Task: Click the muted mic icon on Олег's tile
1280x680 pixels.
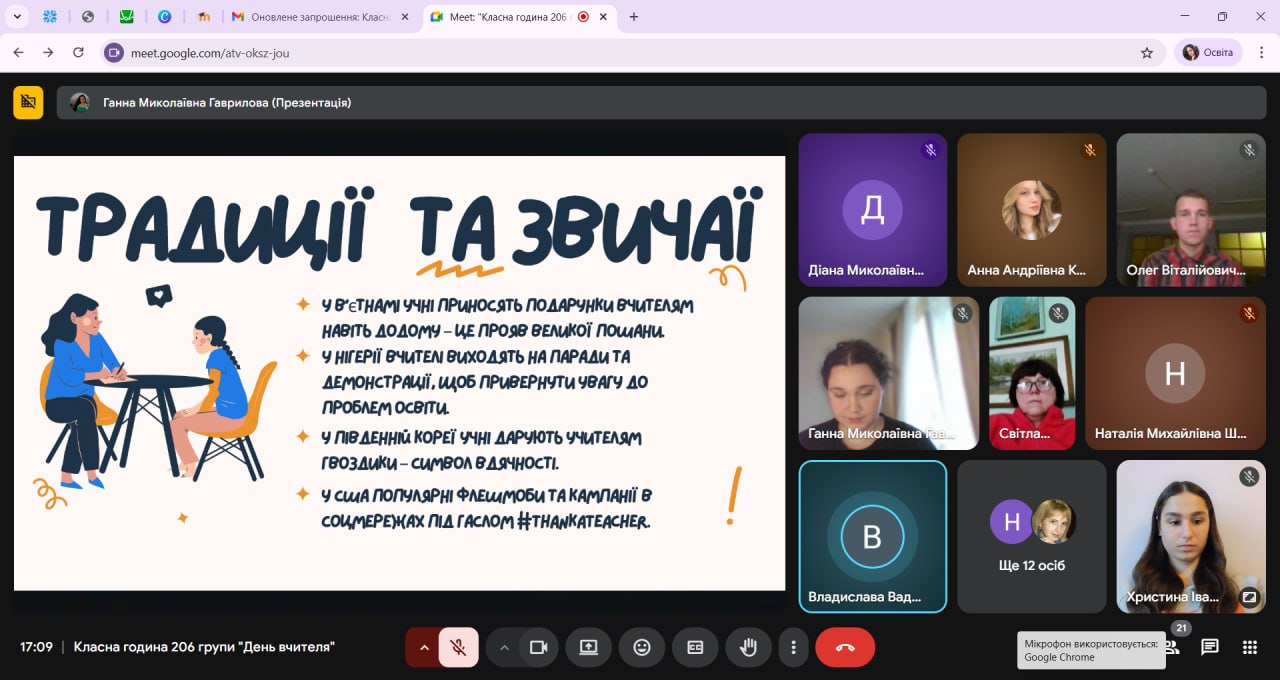Action: [1249, 150]
